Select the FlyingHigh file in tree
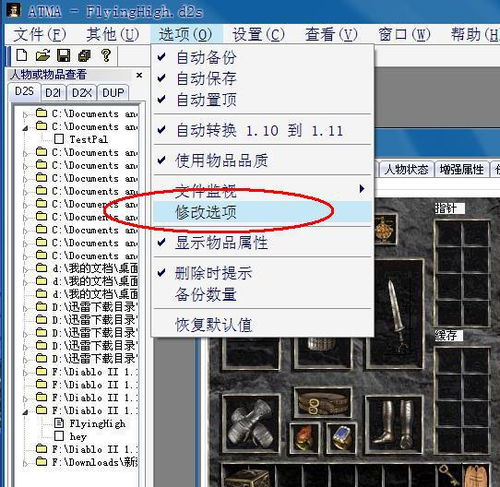500x487 pixels. pos(97,424)
